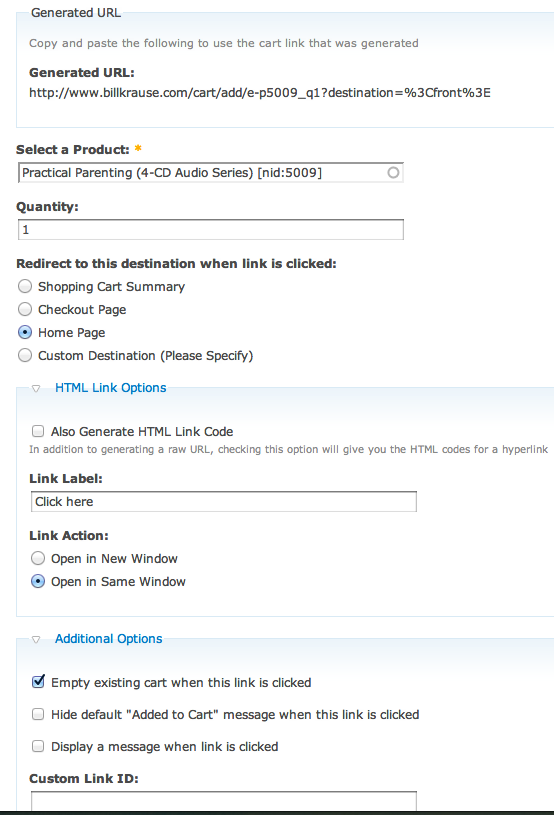Focus the Link Label input box
Viewport: 554px width, 815px height.
tap(223, 502)
